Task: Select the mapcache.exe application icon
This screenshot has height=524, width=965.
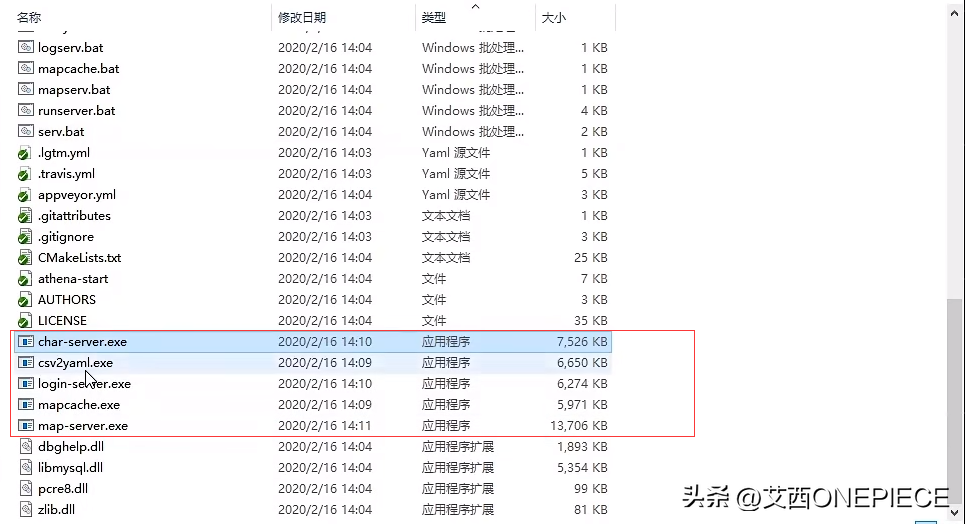Action: tap(26, 405)
